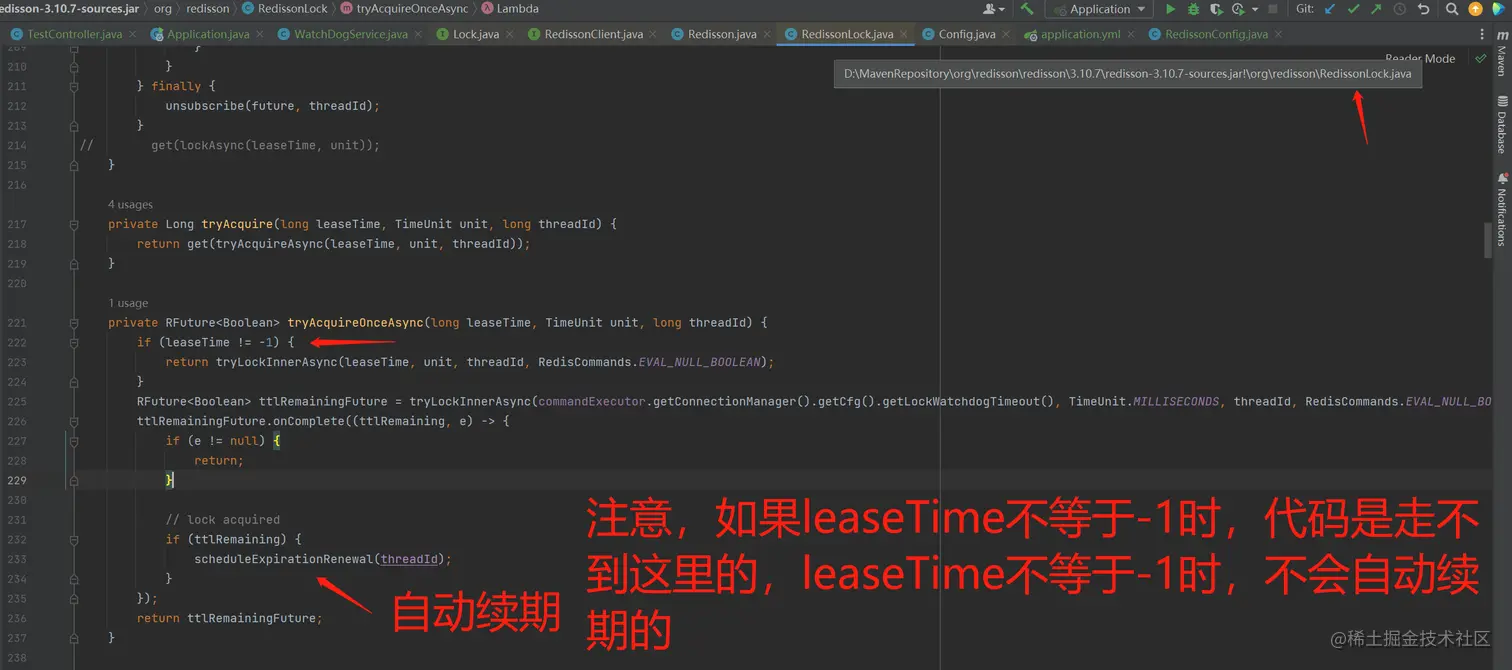Viewport: 1512px width, 670px height.
Task: Open Search Everywhere magnifier icon
Action: pyautogui.click(x=1452, y=9)
